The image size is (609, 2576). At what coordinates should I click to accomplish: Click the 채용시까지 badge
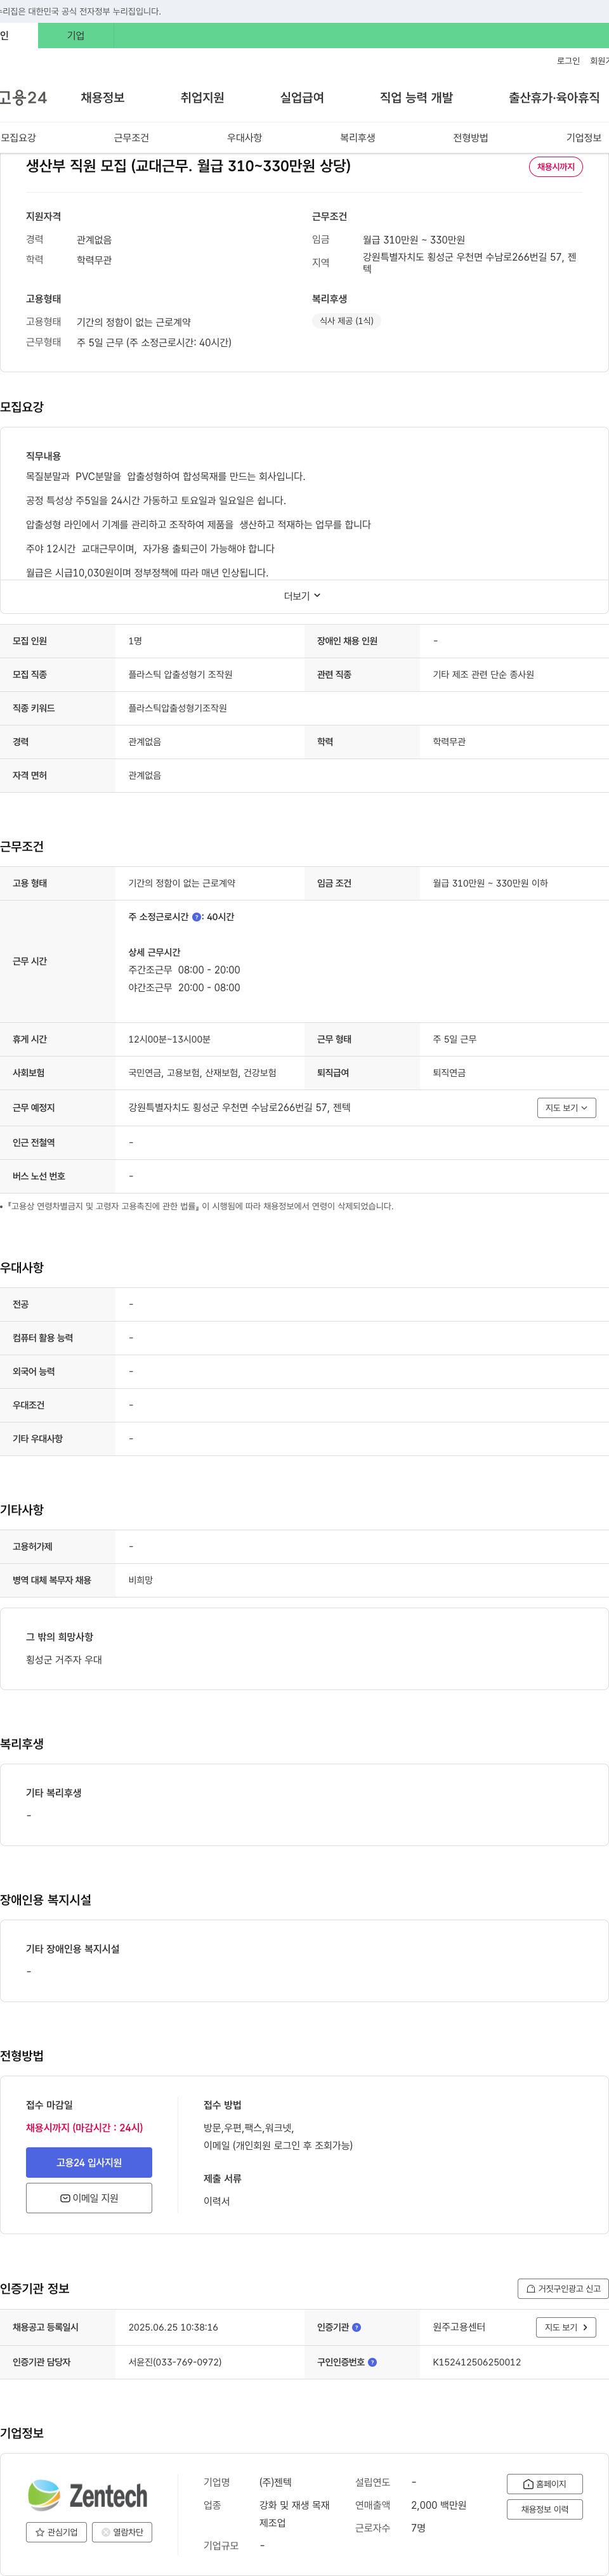[x=556, y=167]
